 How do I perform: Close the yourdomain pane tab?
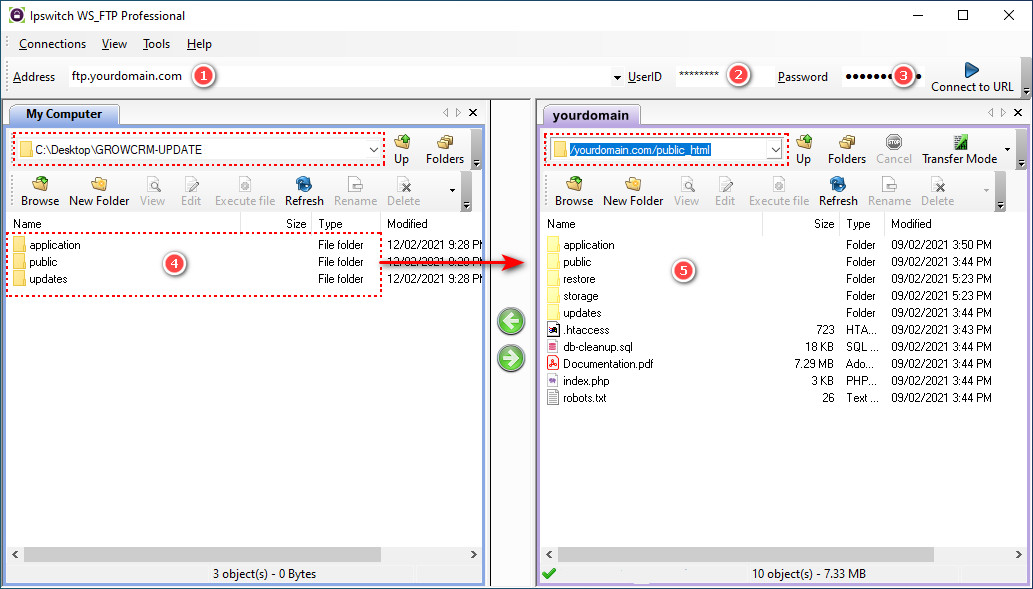click(1018, 113)
